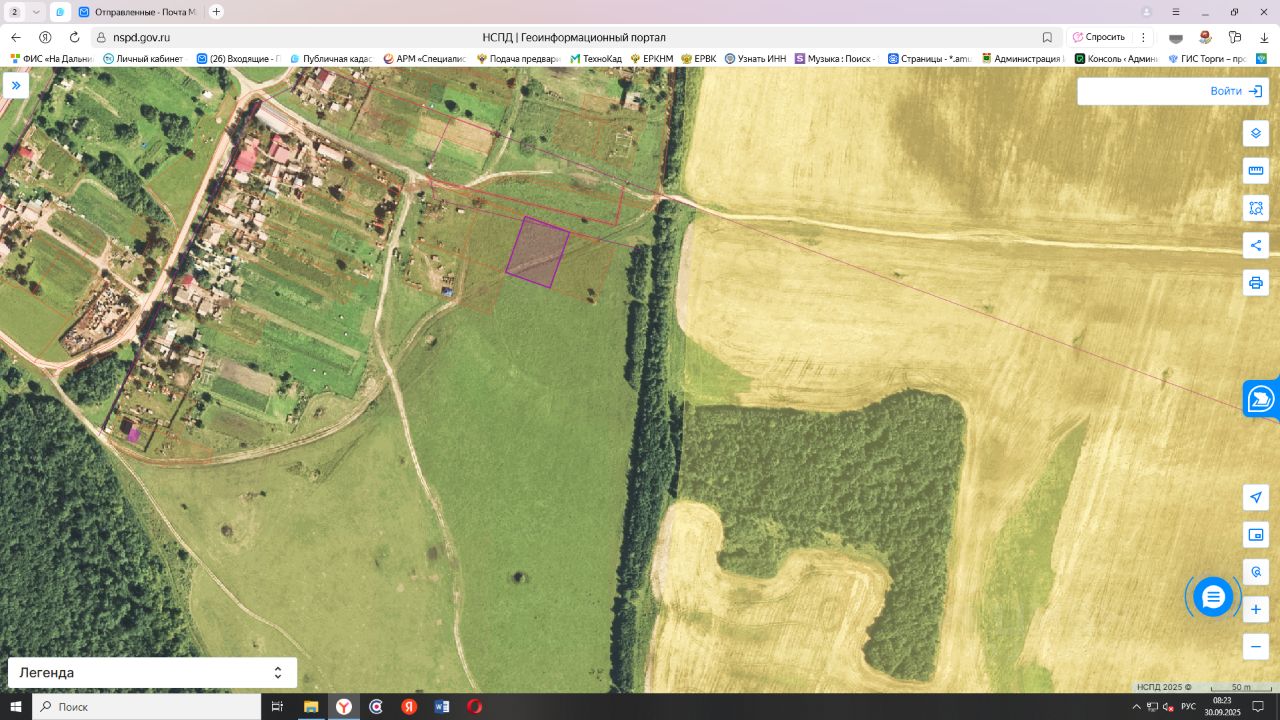Open the Windows notification center
Screen dimensions: 1280x720
(x=1258, y=707)
